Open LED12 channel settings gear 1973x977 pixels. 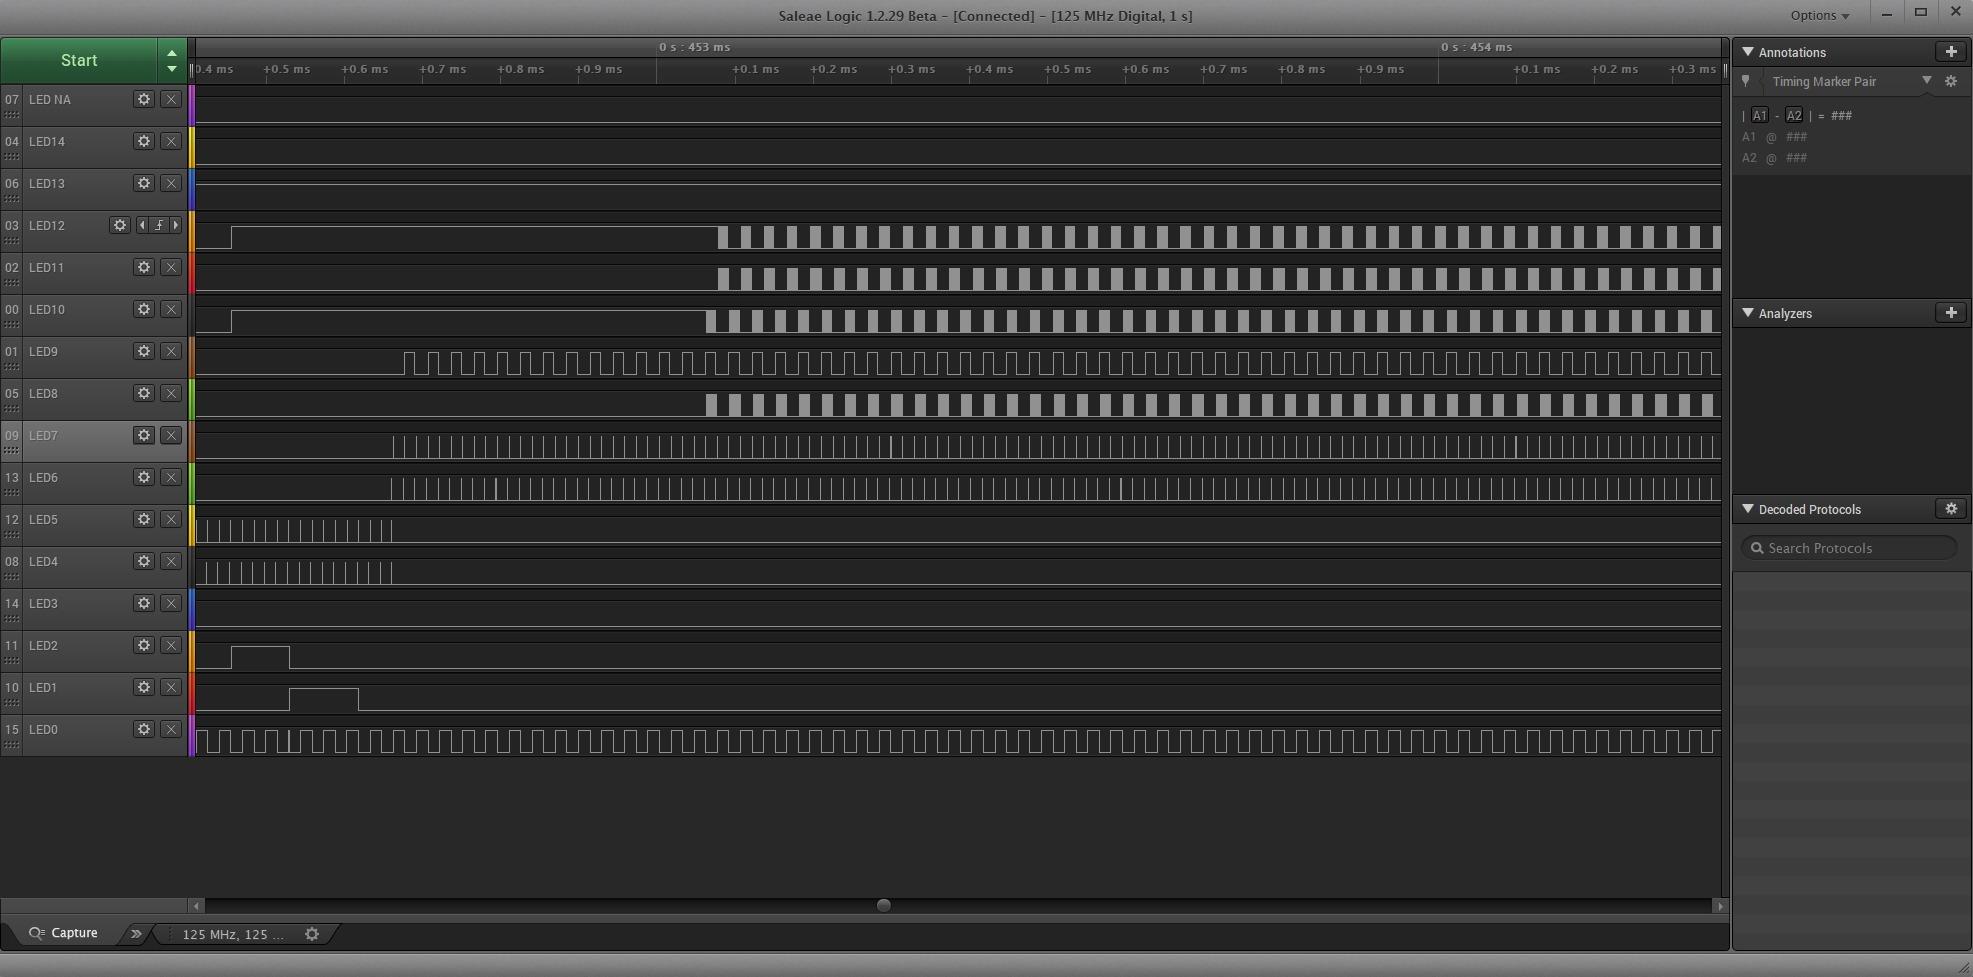[x=120, y=226]
